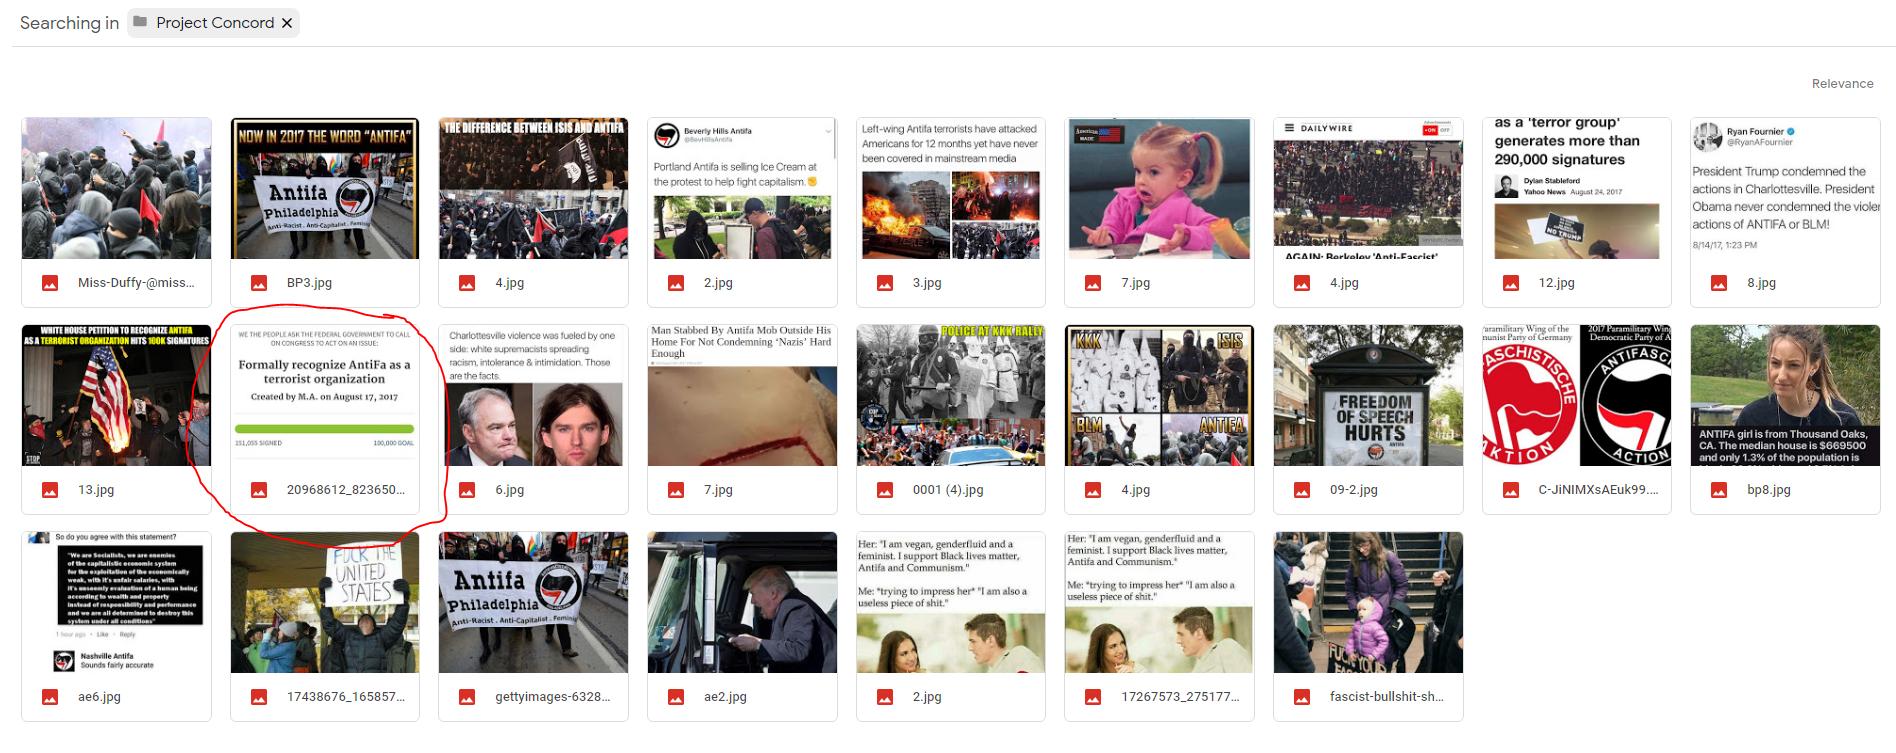1896x753 pixels.
Task: Click the image icon under the Man Stabbed article thumbnail
Action: point(676,490)
